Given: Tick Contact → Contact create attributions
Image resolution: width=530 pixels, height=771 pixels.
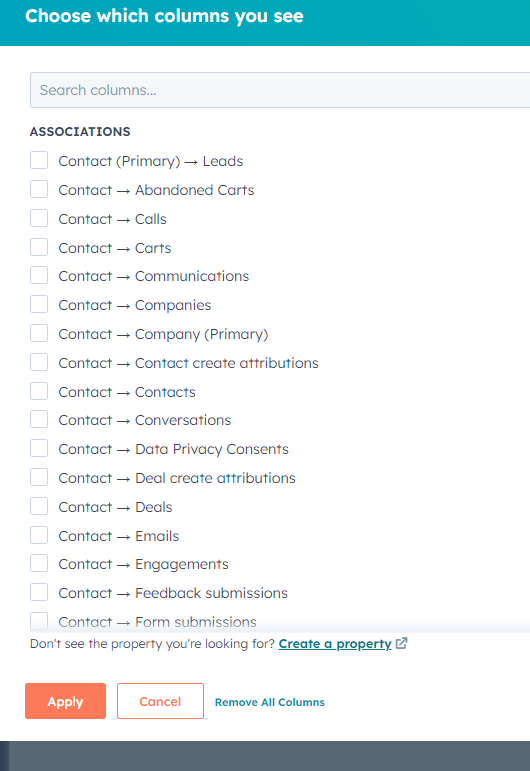Looking at the screenshot, I should click(39, 362).
